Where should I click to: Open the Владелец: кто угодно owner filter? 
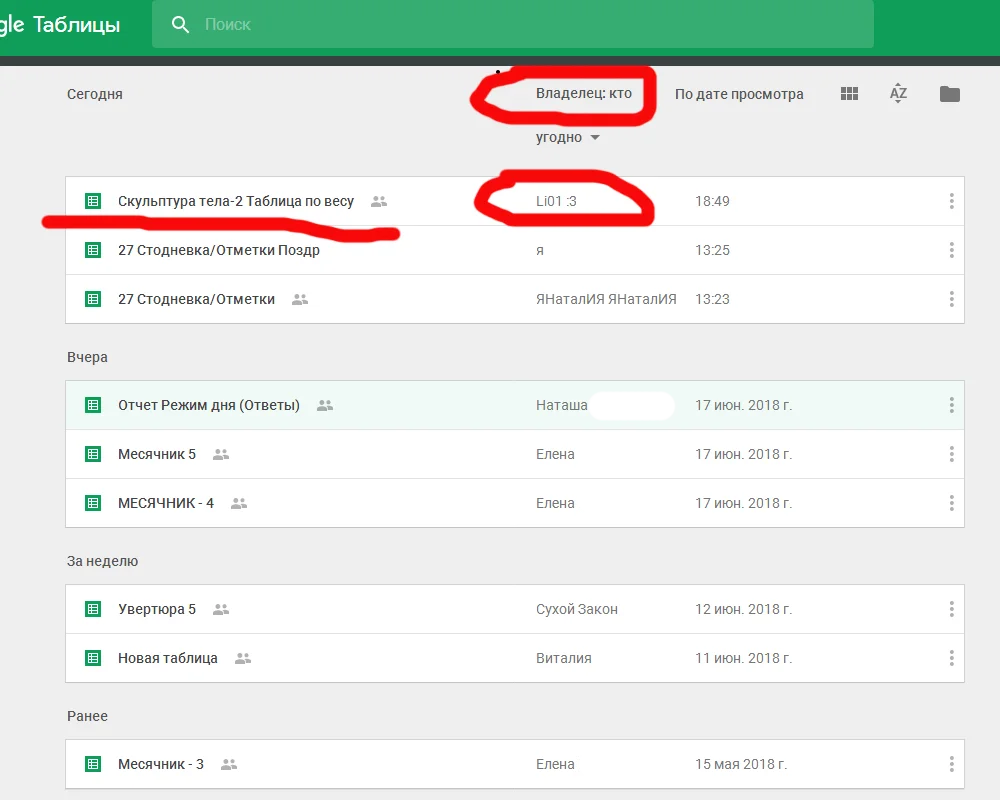pyautogui.click(x=584, y=115)
